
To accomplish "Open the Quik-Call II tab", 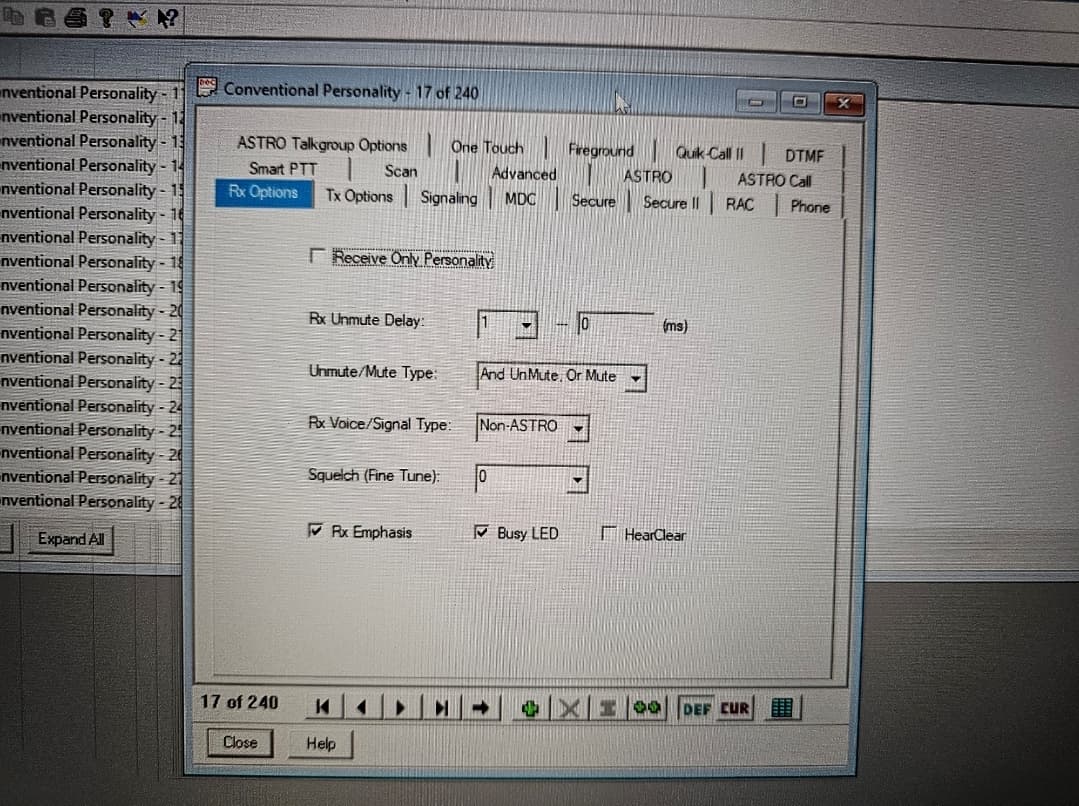I will (x=709, y=153).
